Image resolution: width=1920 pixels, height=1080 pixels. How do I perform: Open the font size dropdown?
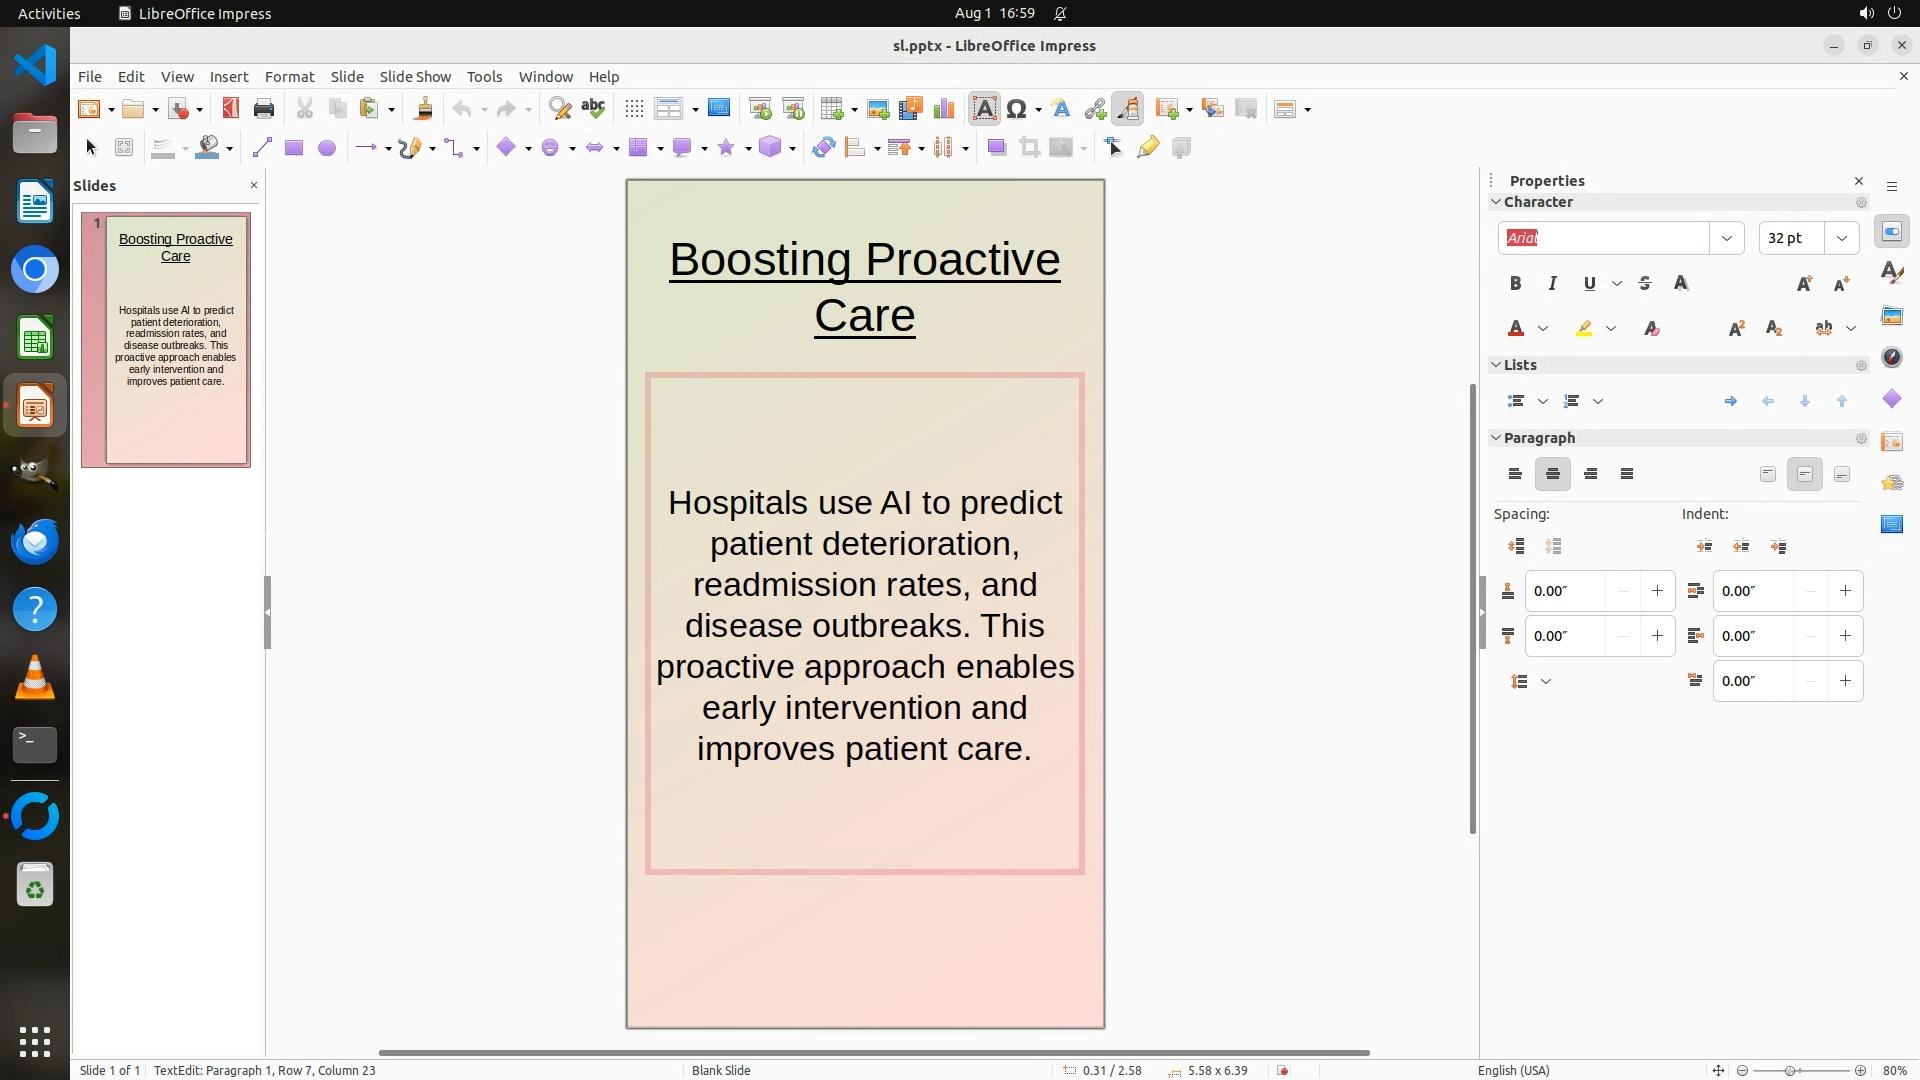point(1841,238)
